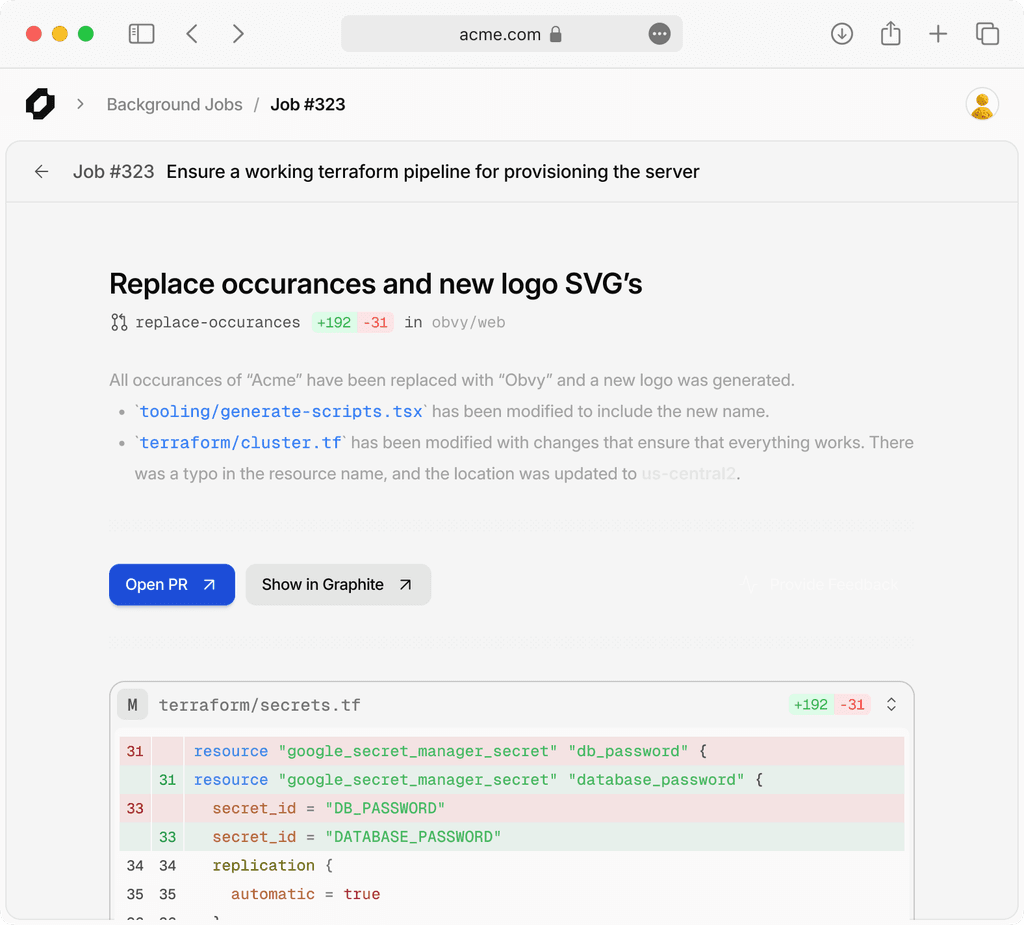The height and width of the screenshot is (925, 1024).
Task: Click the obvy/web repository name
Action: coord(468,323)
